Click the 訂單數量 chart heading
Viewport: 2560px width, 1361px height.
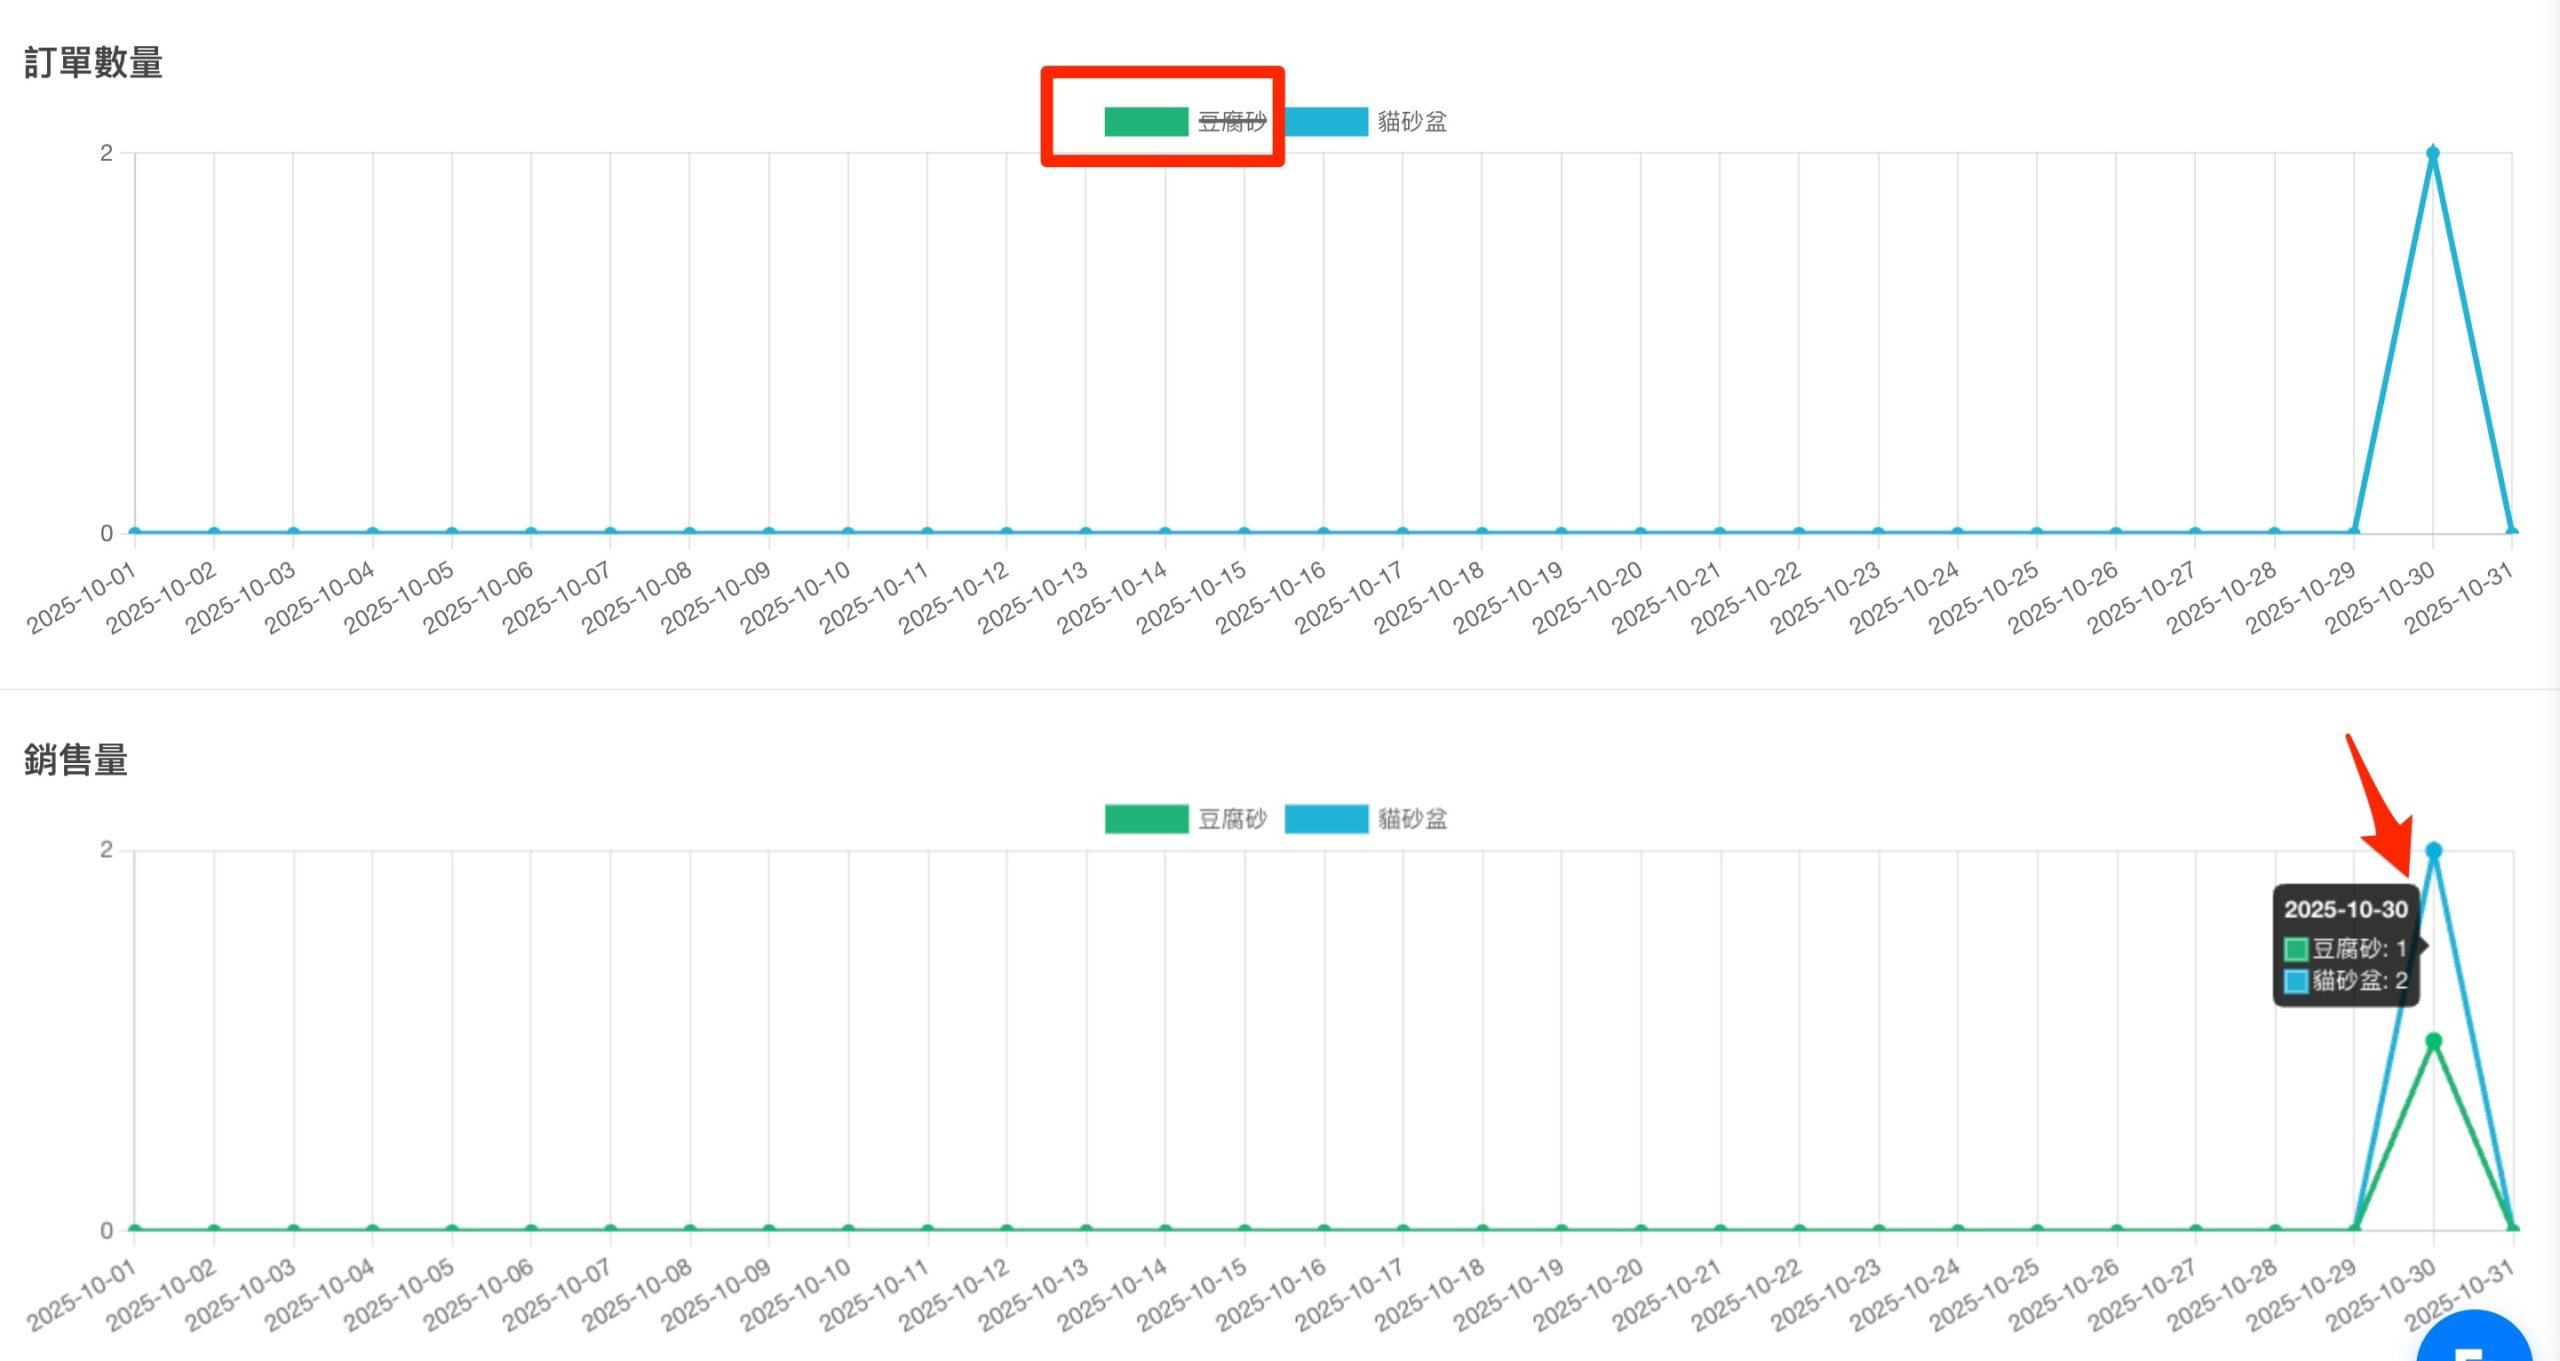[x=93, y=63]
